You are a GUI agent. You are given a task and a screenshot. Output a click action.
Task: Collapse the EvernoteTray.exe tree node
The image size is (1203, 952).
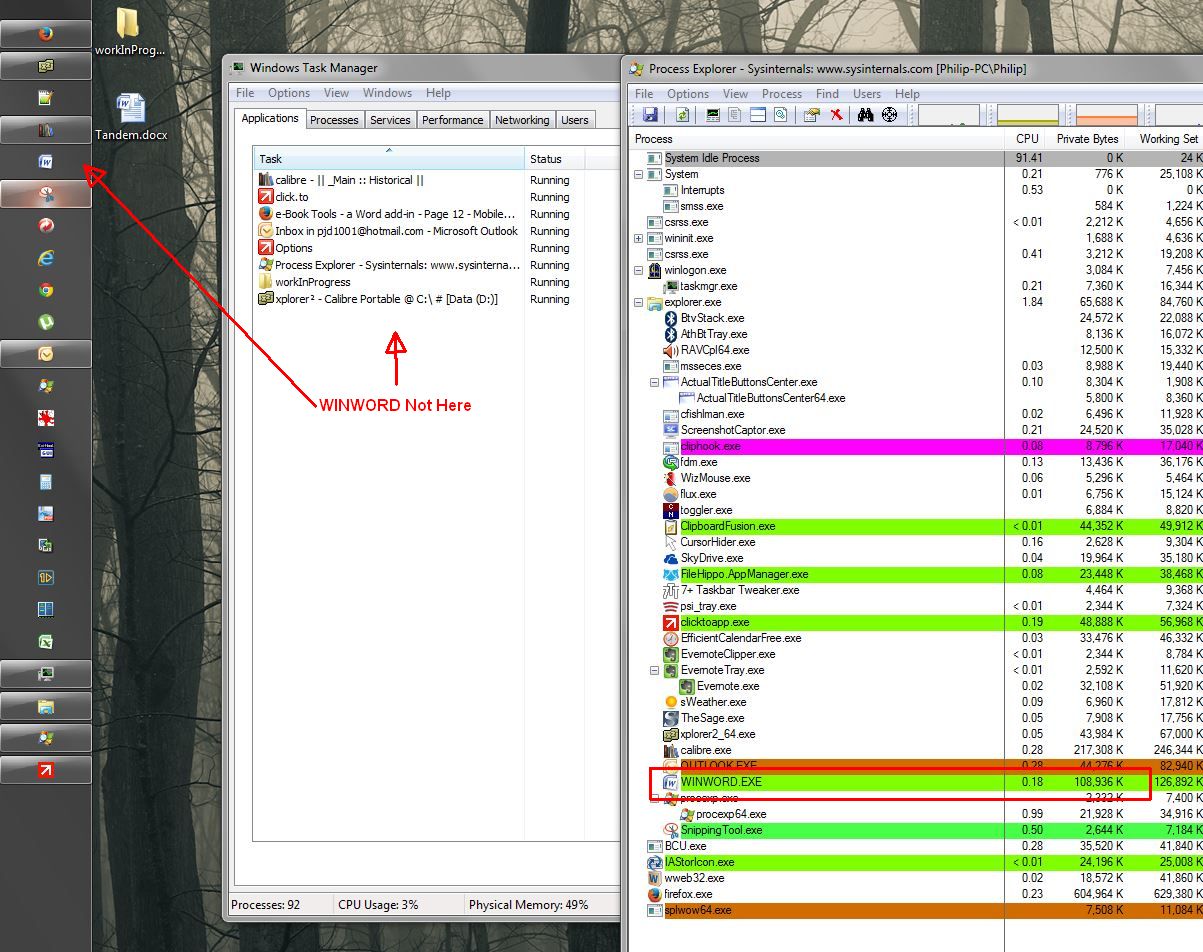[x=655, y=670]
